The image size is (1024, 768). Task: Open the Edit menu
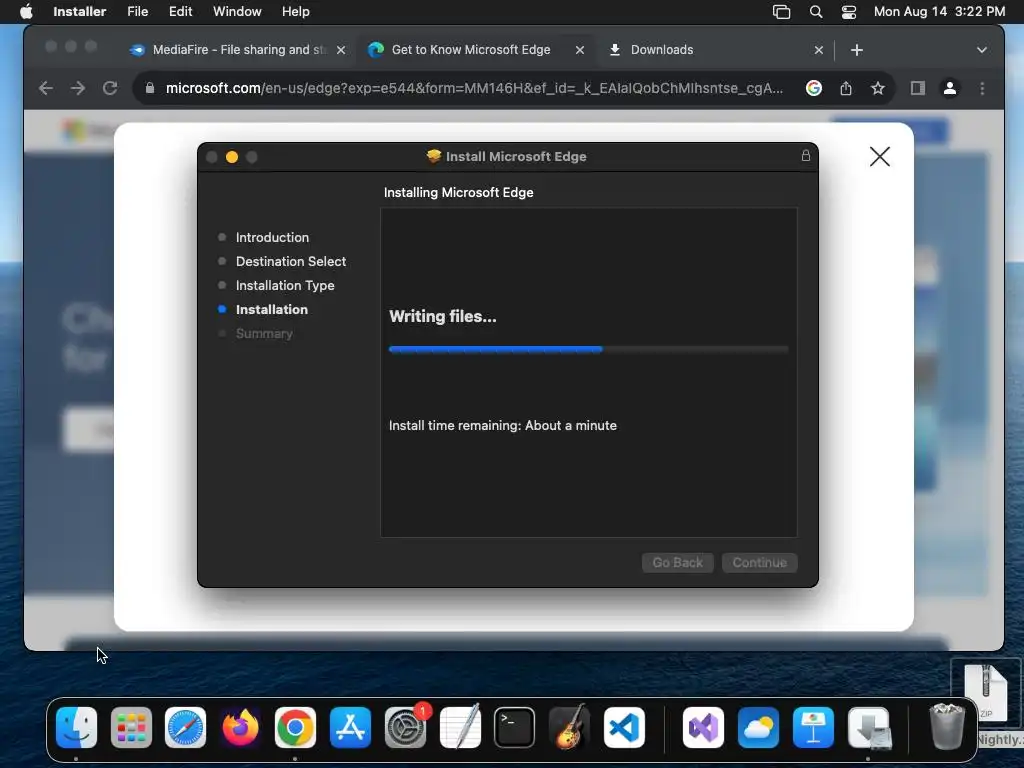pyautogui.click(x=180, y=12)
